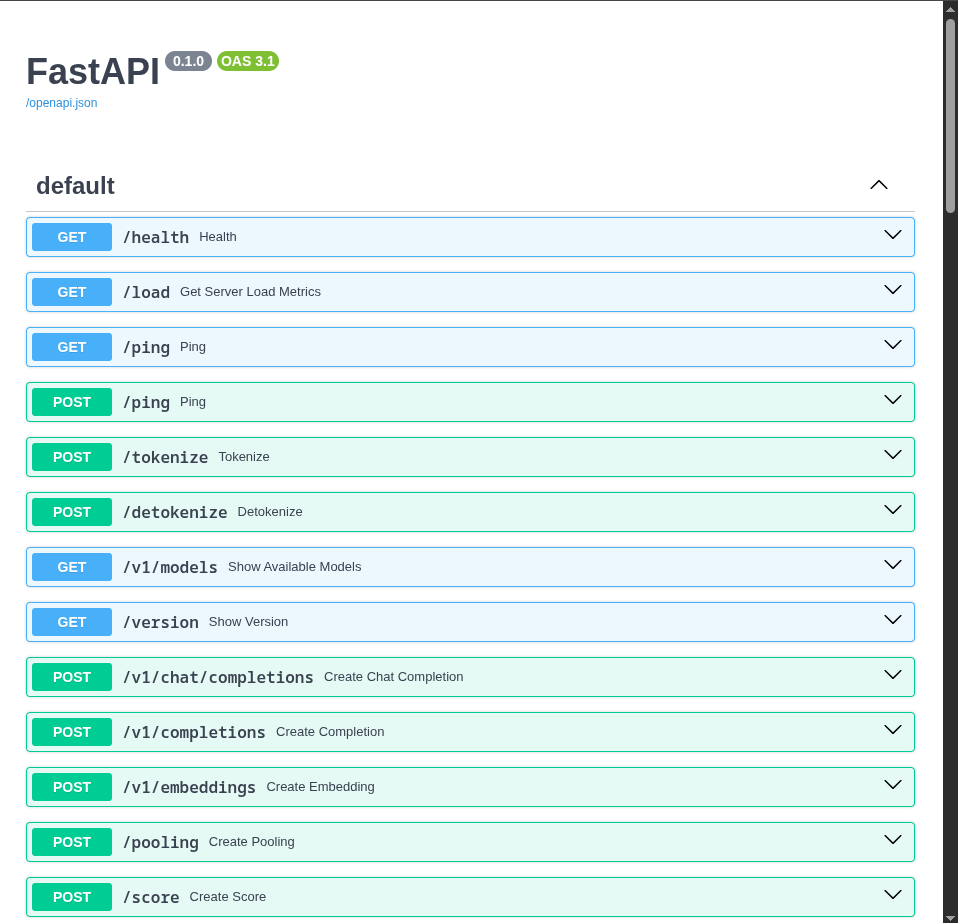Click the /health endpoint path

(156, 237)
